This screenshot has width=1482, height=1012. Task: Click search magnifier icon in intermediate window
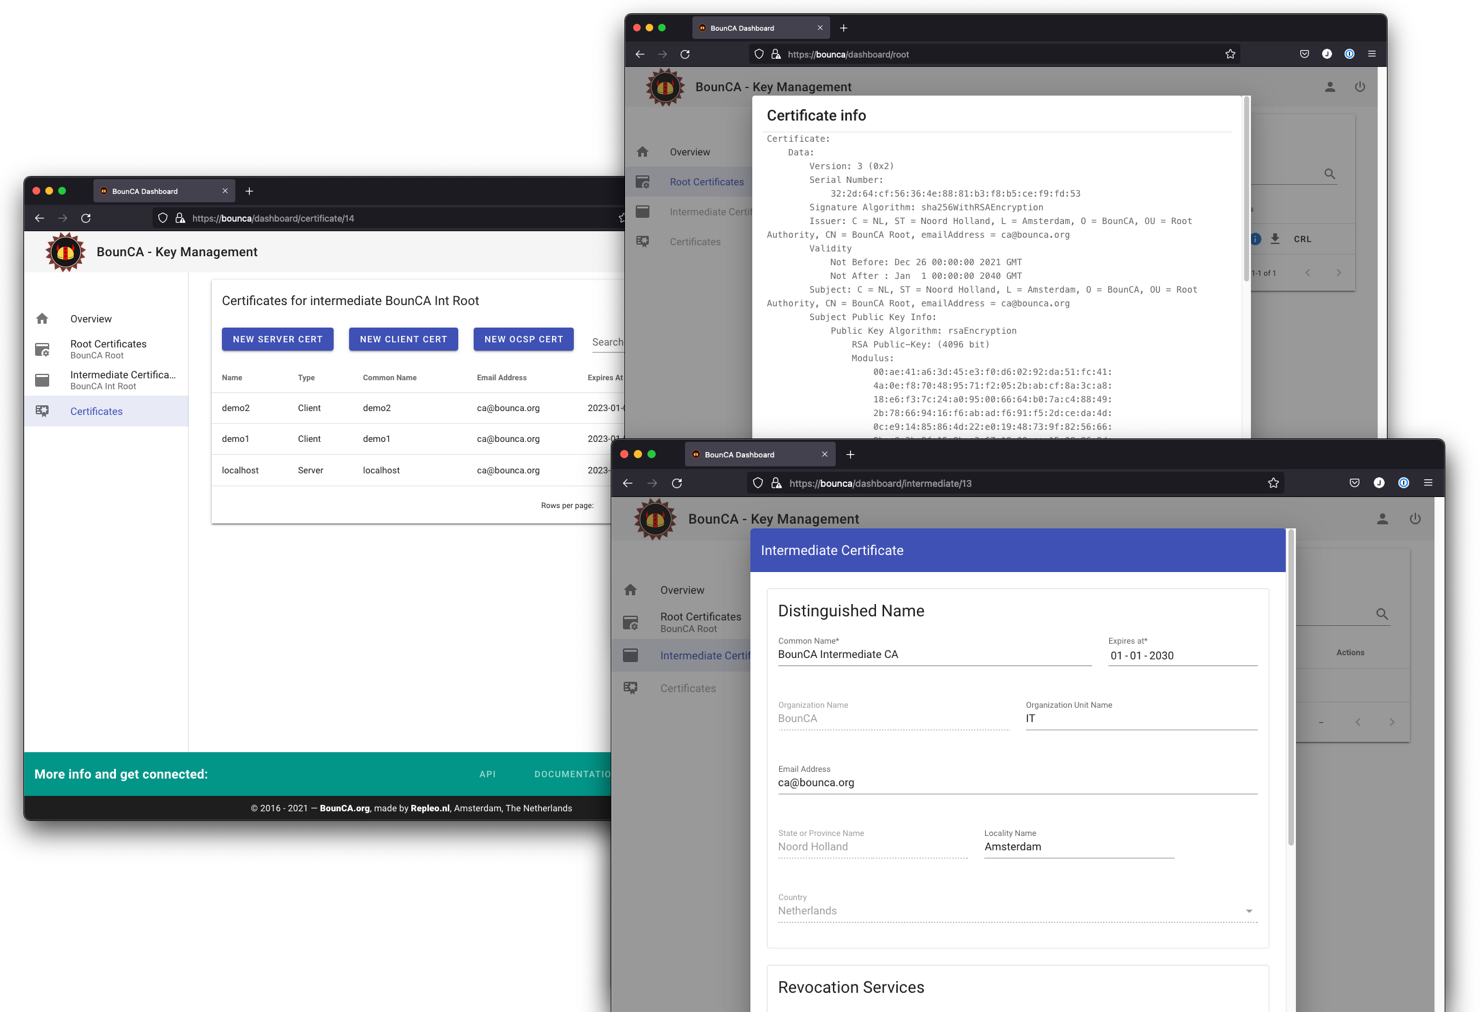tap(1382, 614)
